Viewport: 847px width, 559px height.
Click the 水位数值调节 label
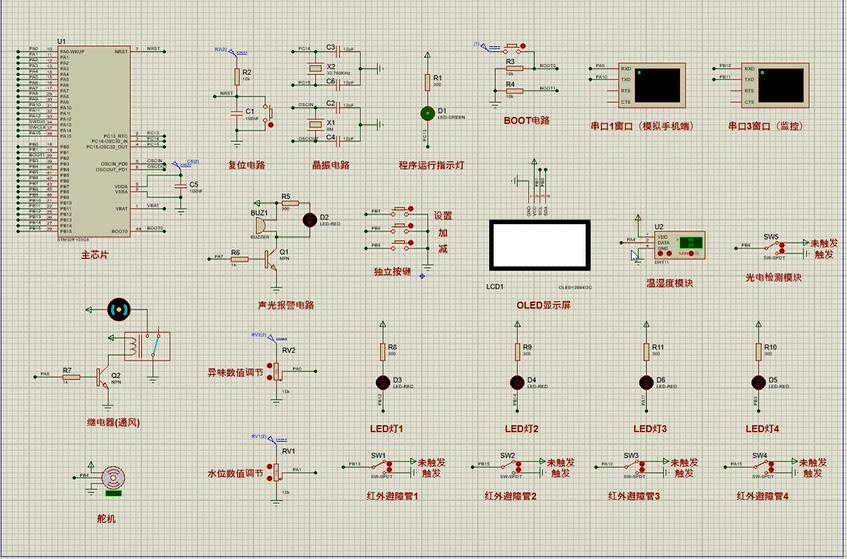point(236,474)
